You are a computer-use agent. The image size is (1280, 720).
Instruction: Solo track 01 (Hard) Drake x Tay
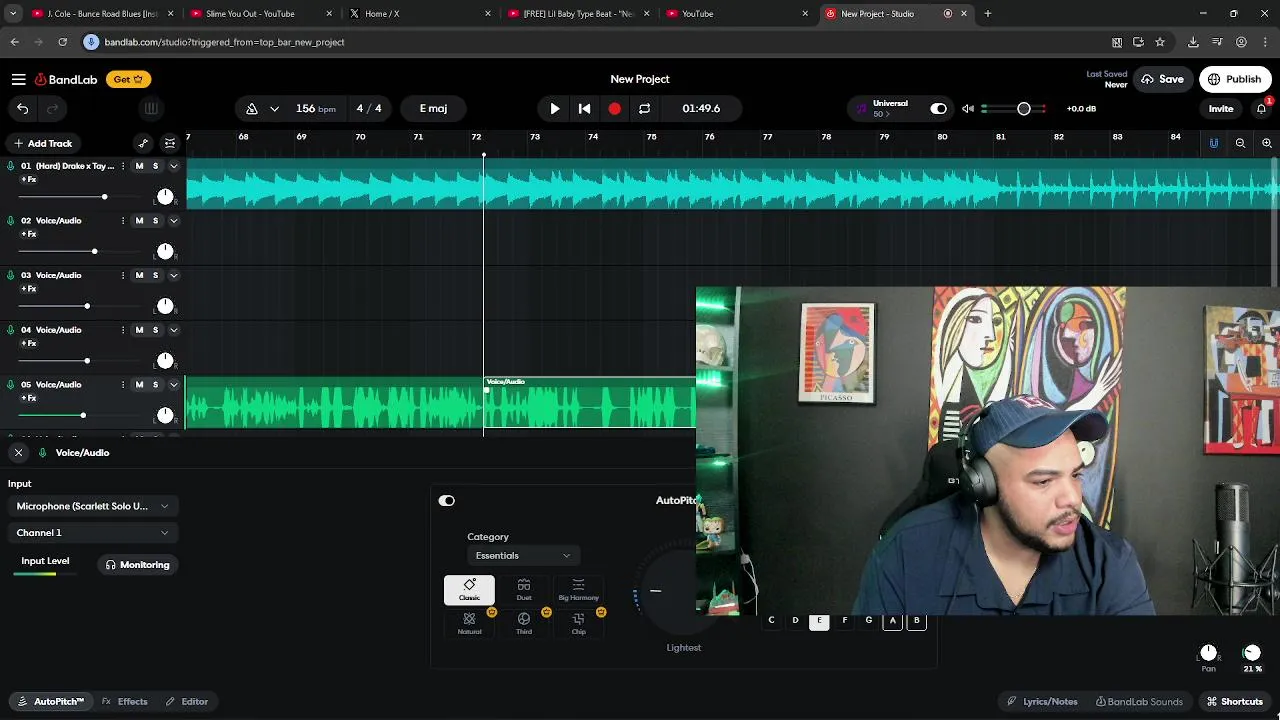point(155,166)
